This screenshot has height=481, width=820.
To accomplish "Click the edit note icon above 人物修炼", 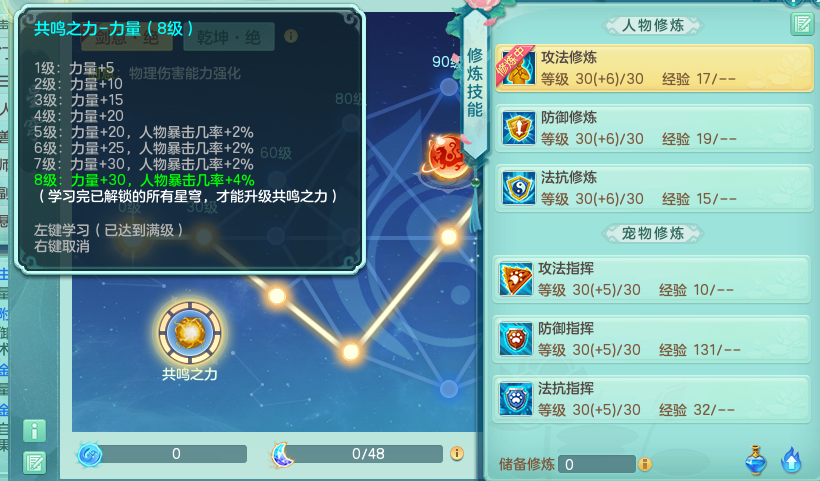I will click(x=802, y=24).
